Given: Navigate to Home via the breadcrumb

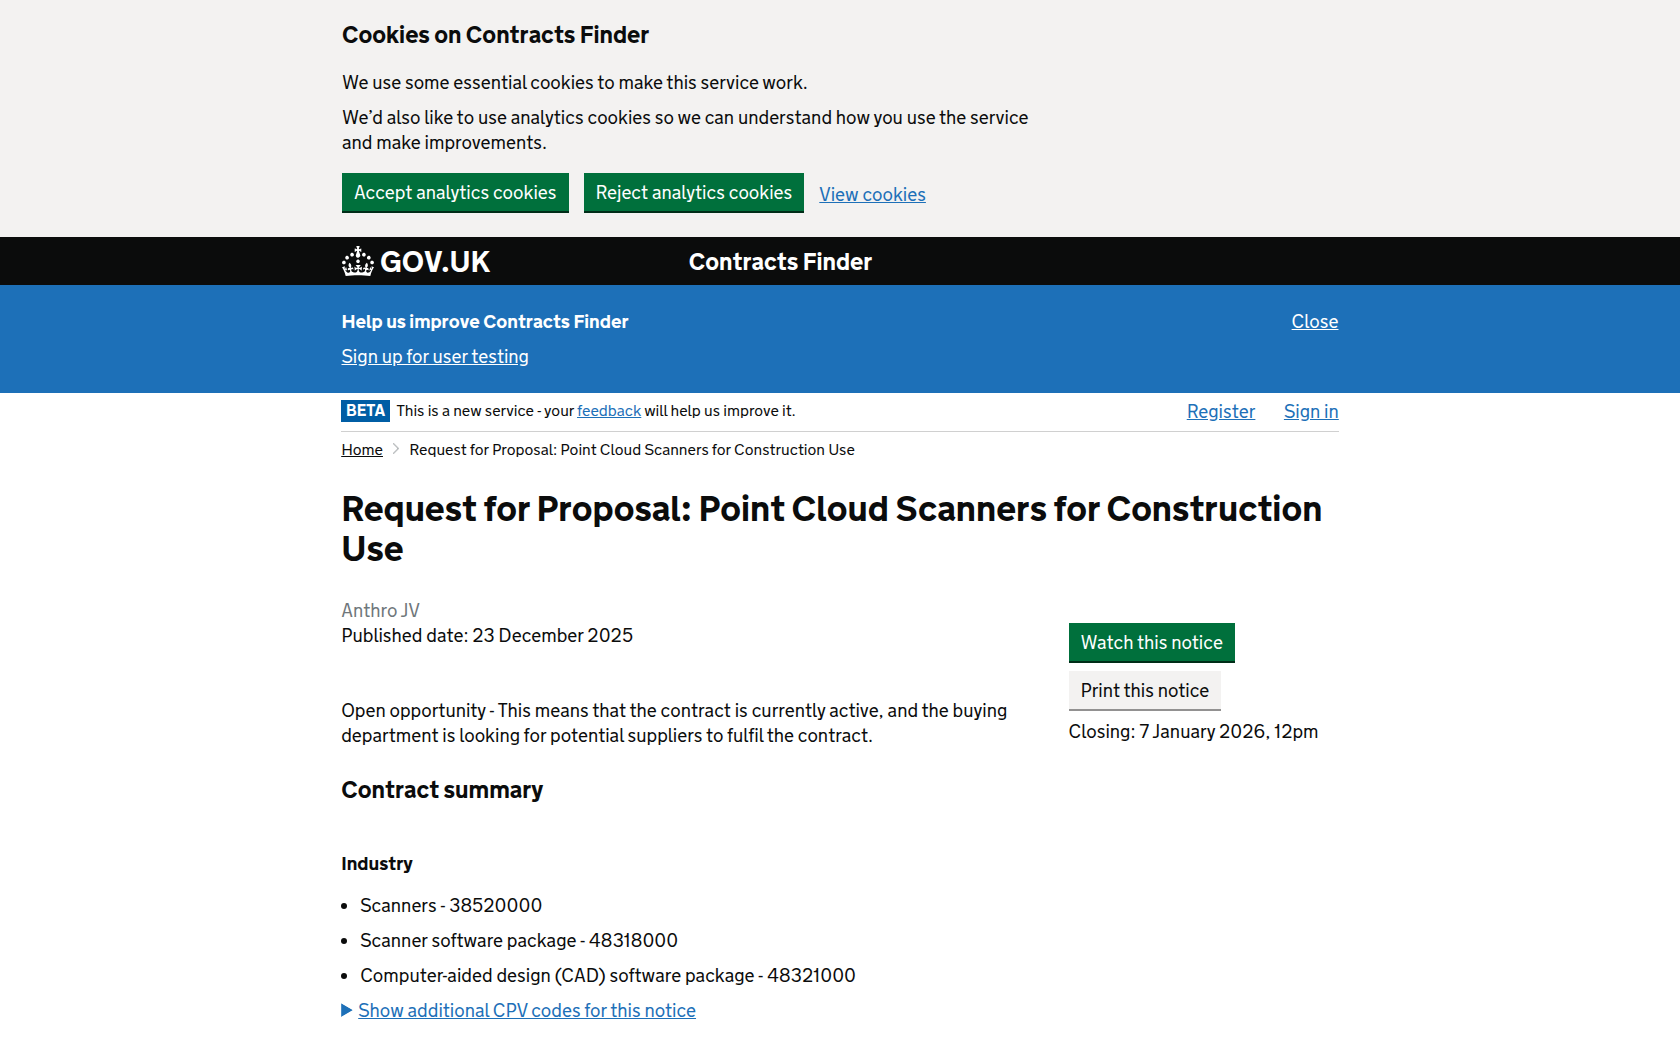Looking at the screenshot, I should [x=362, y=450].
